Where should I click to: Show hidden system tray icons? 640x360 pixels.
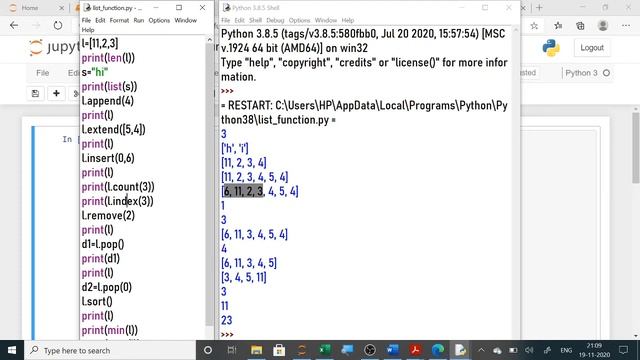(481, 350)
